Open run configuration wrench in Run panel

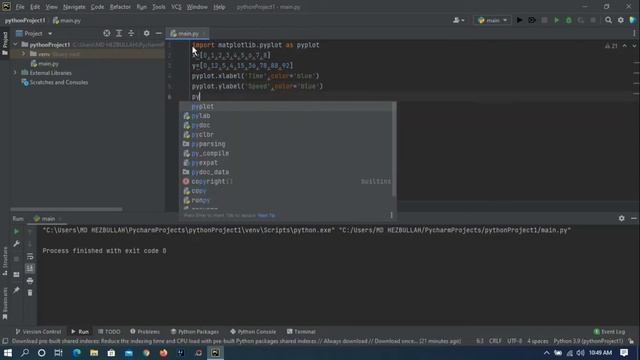coord(16,244)
